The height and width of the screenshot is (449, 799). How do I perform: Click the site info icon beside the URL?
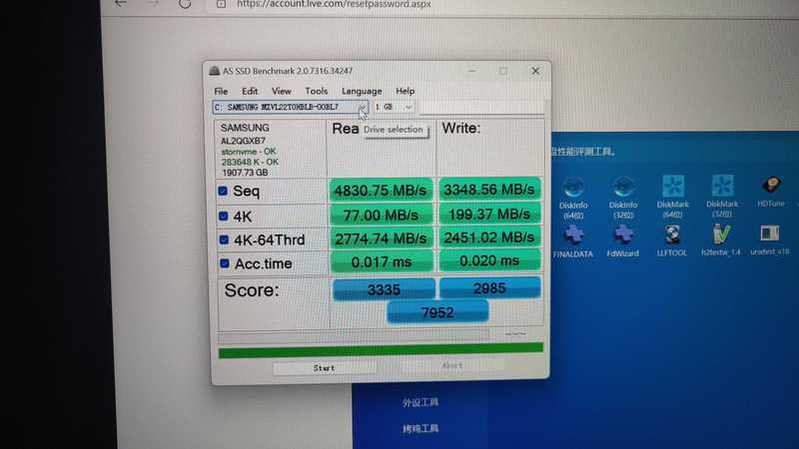(x=221, y=4)
